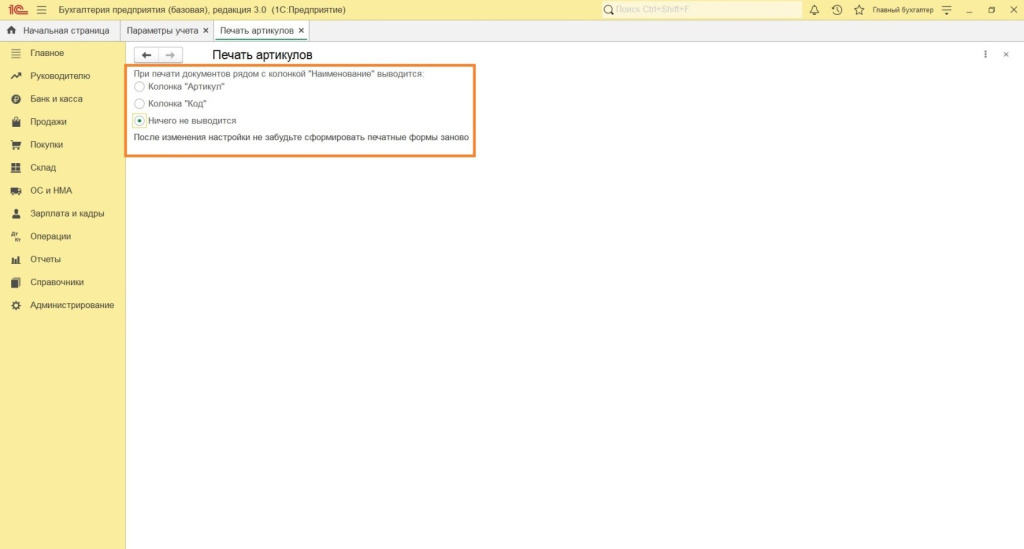Image resolution: width=1024 pixels, height=549 pixels.
Task: Switch to the Начальная страница tab
Action: [65, 31]
